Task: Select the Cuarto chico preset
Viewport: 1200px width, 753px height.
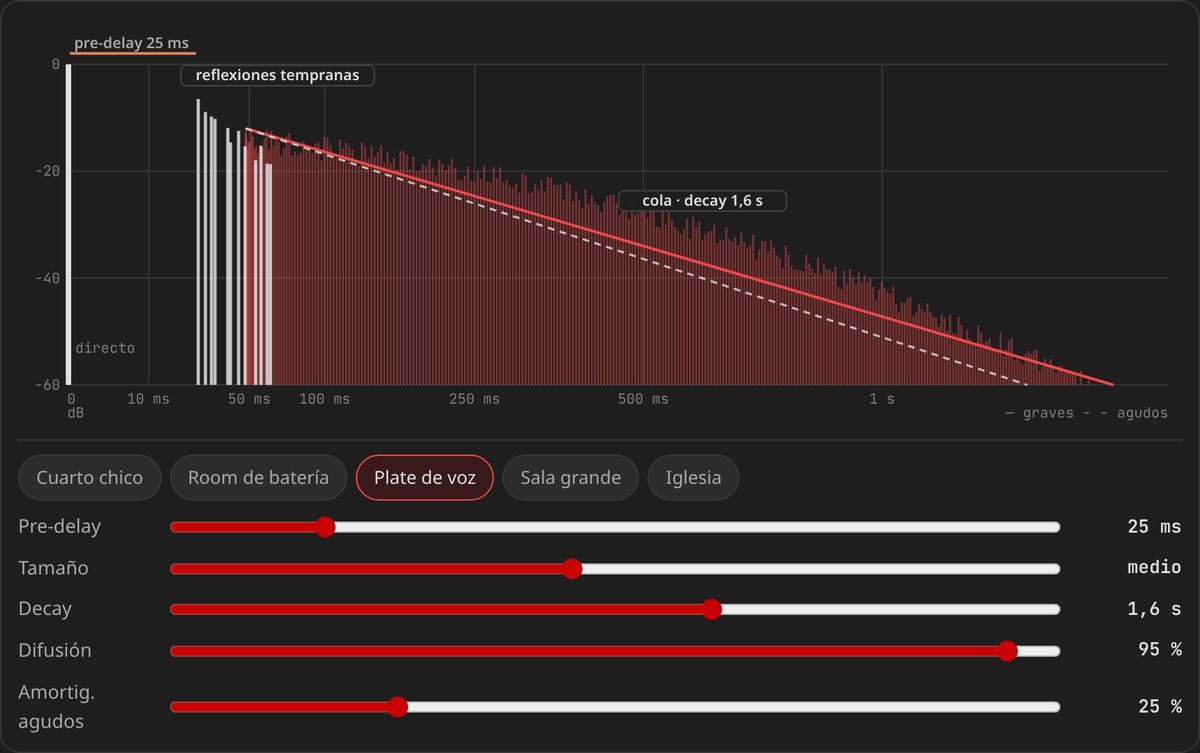Action: (90, 477)
